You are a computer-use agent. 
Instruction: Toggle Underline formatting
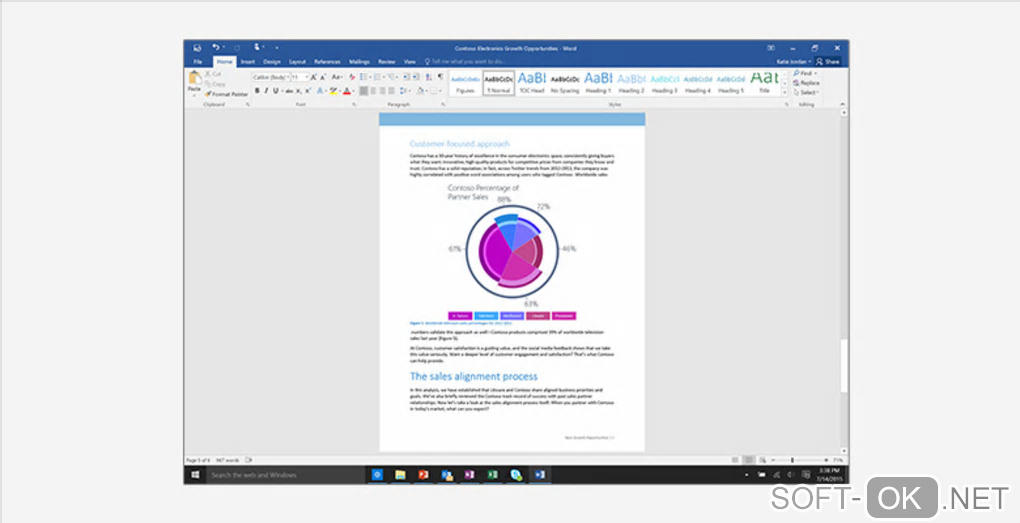[275, 91]
